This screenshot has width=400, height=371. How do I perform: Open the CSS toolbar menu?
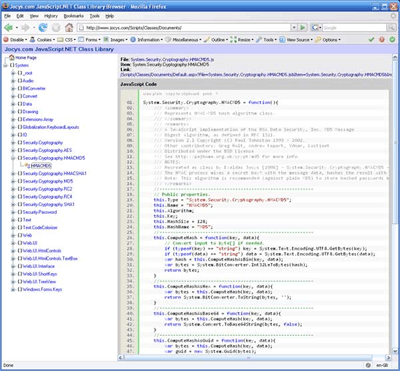tap(67, 40)
